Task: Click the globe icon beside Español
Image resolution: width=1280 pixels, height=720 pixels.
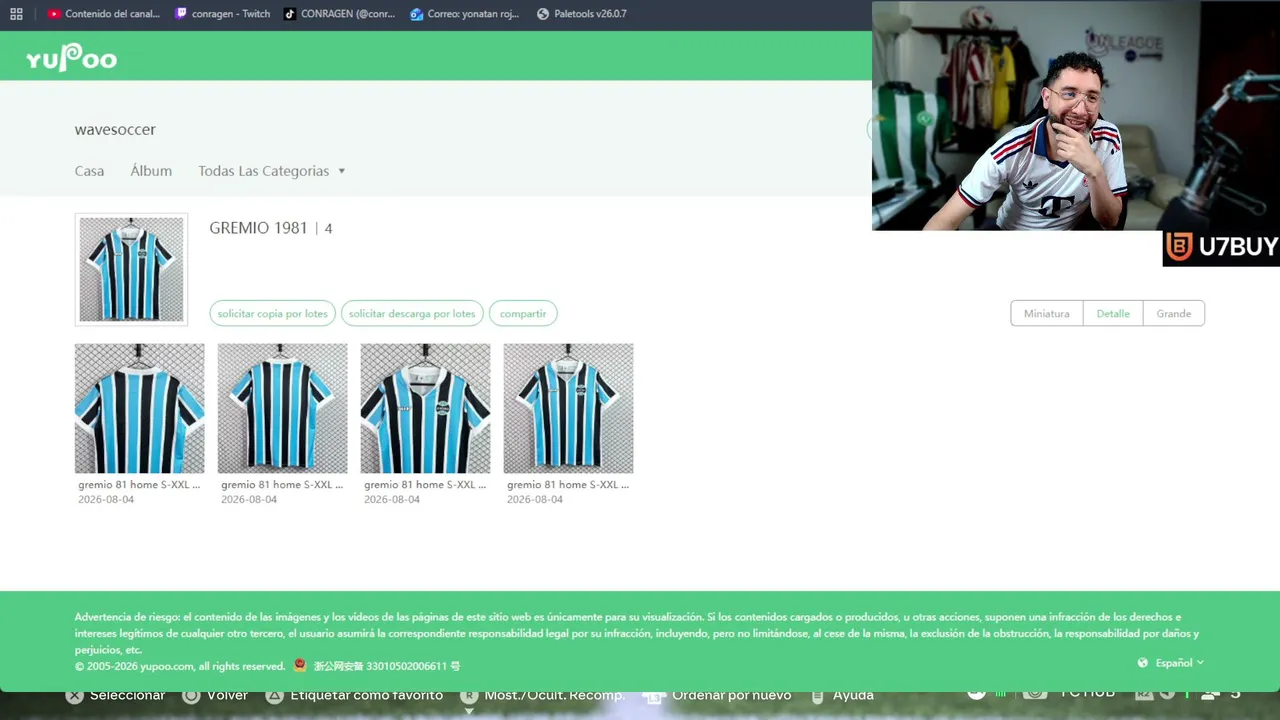Action: click(x=1143, y=663)
